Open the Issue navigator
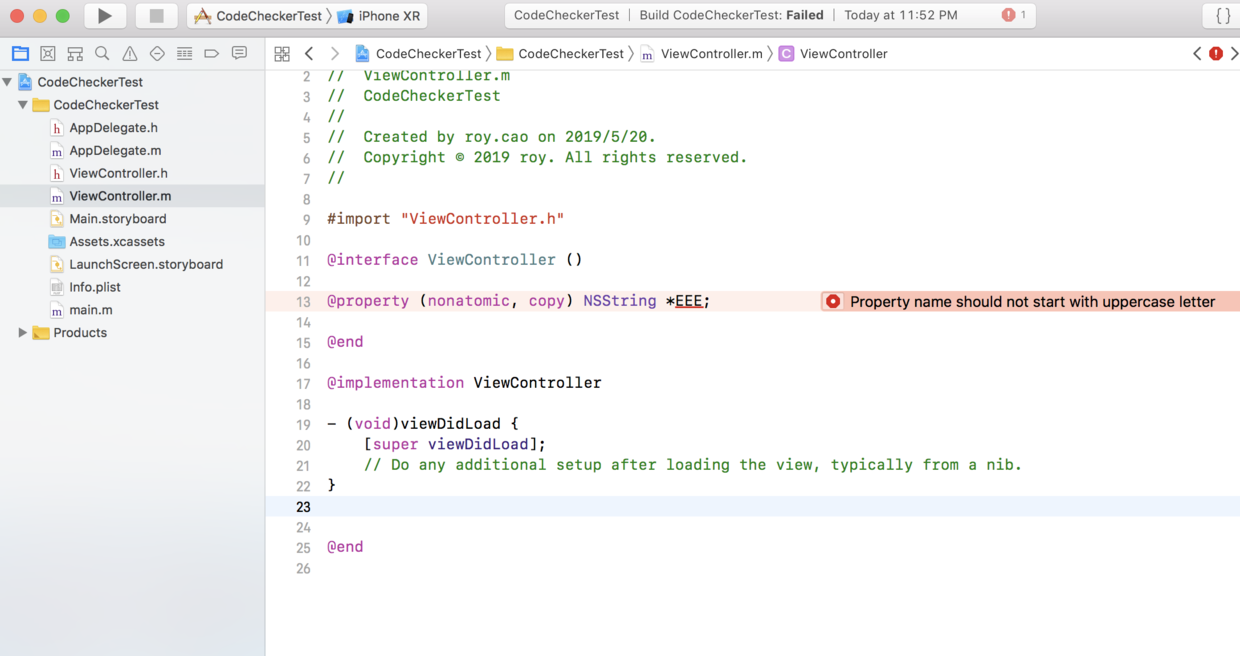The image size is (1240, 656). (128, 53)
